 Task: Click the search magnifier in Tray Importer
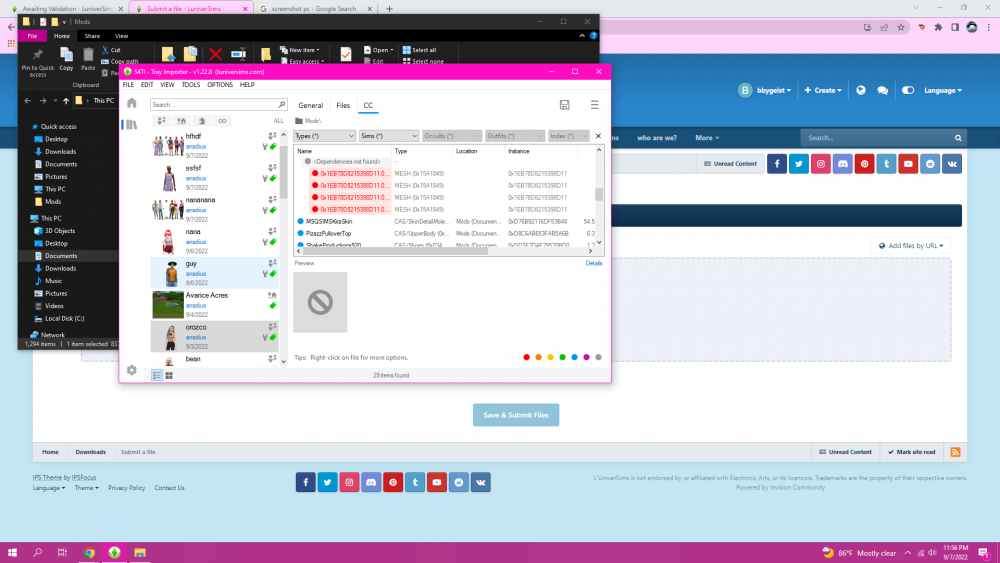tap(281, 105)
